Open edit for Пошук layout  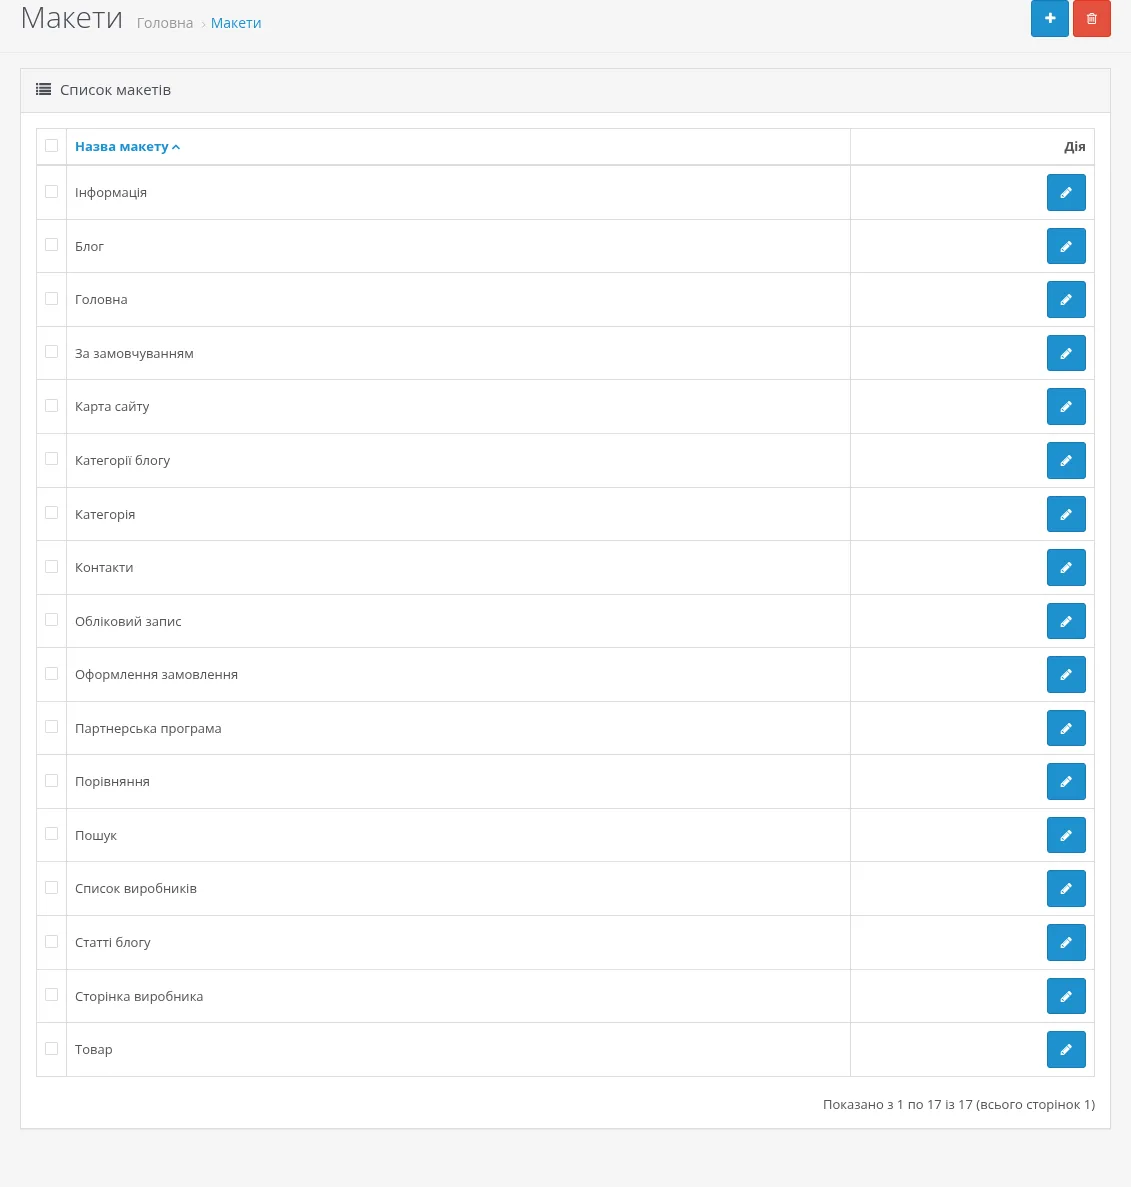coord(1066,835)
